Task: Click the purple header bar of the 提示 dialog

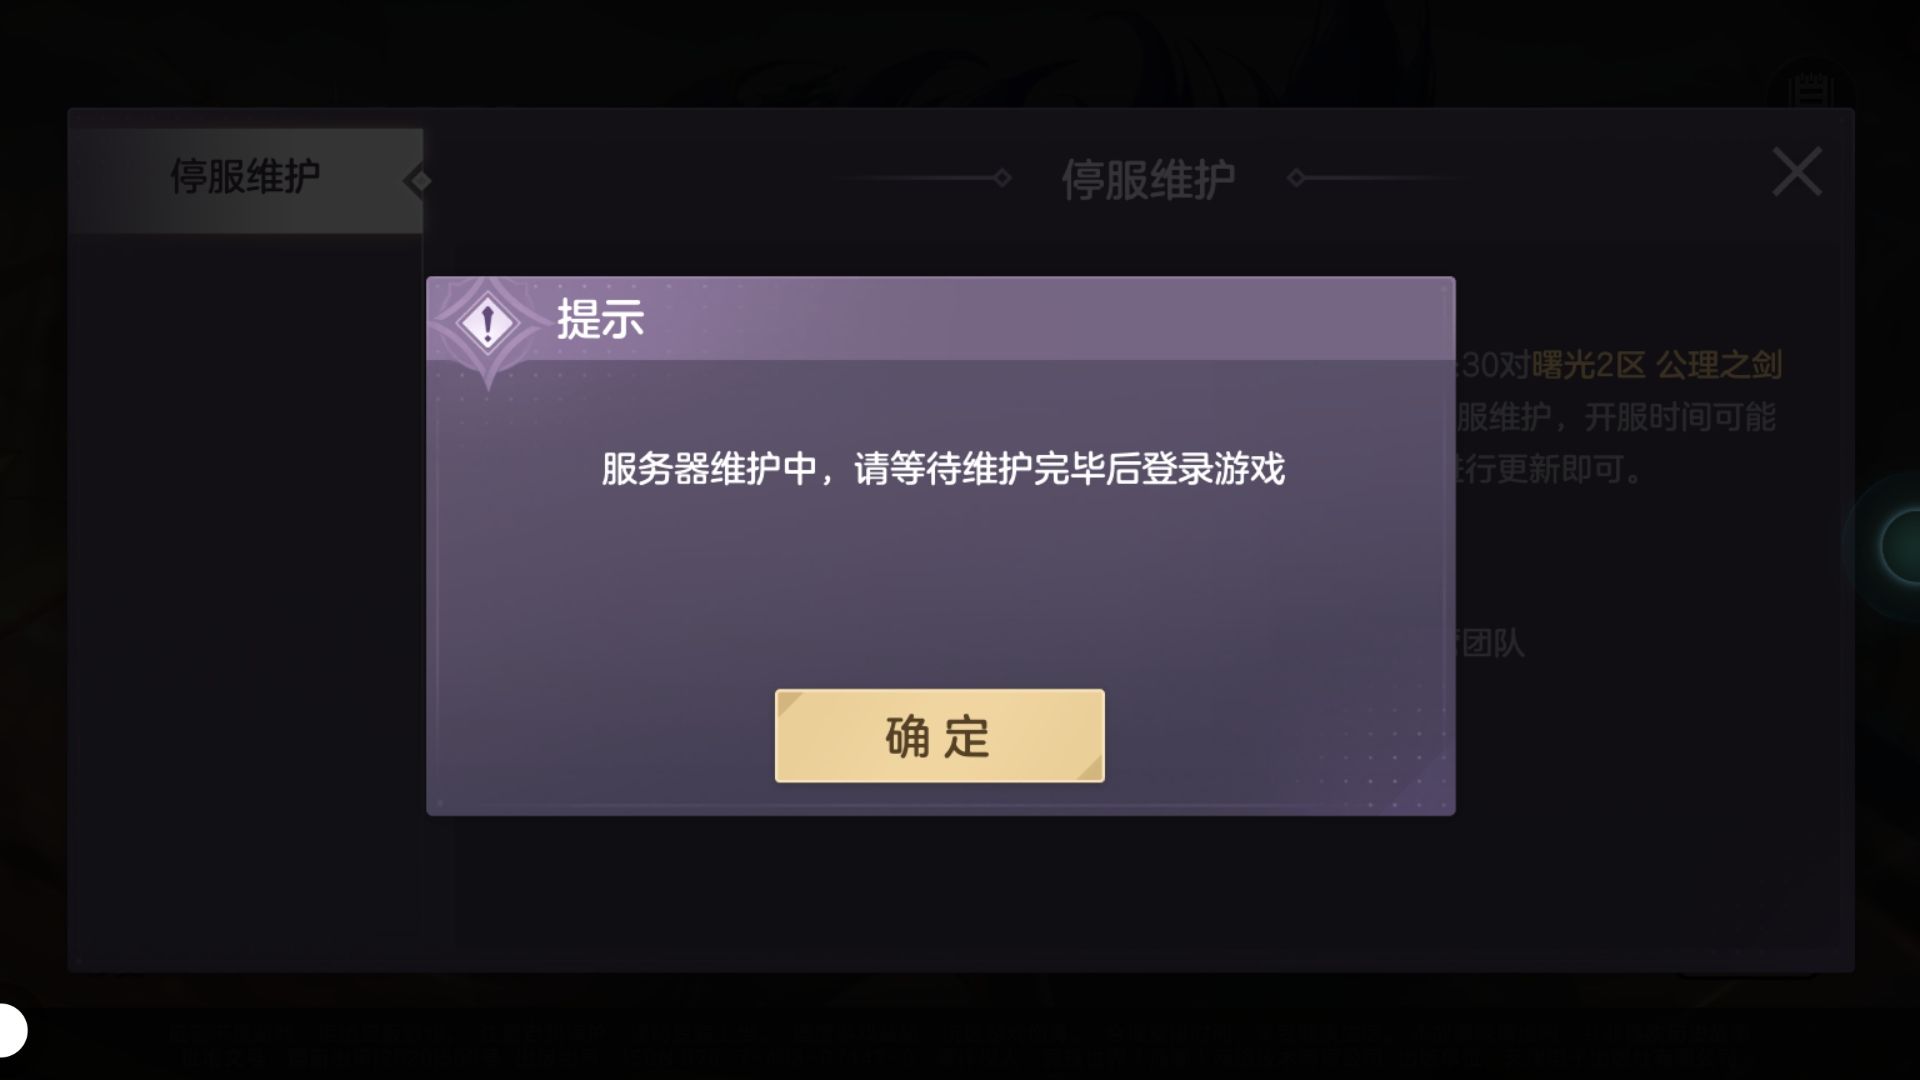Action: [940, 319]
